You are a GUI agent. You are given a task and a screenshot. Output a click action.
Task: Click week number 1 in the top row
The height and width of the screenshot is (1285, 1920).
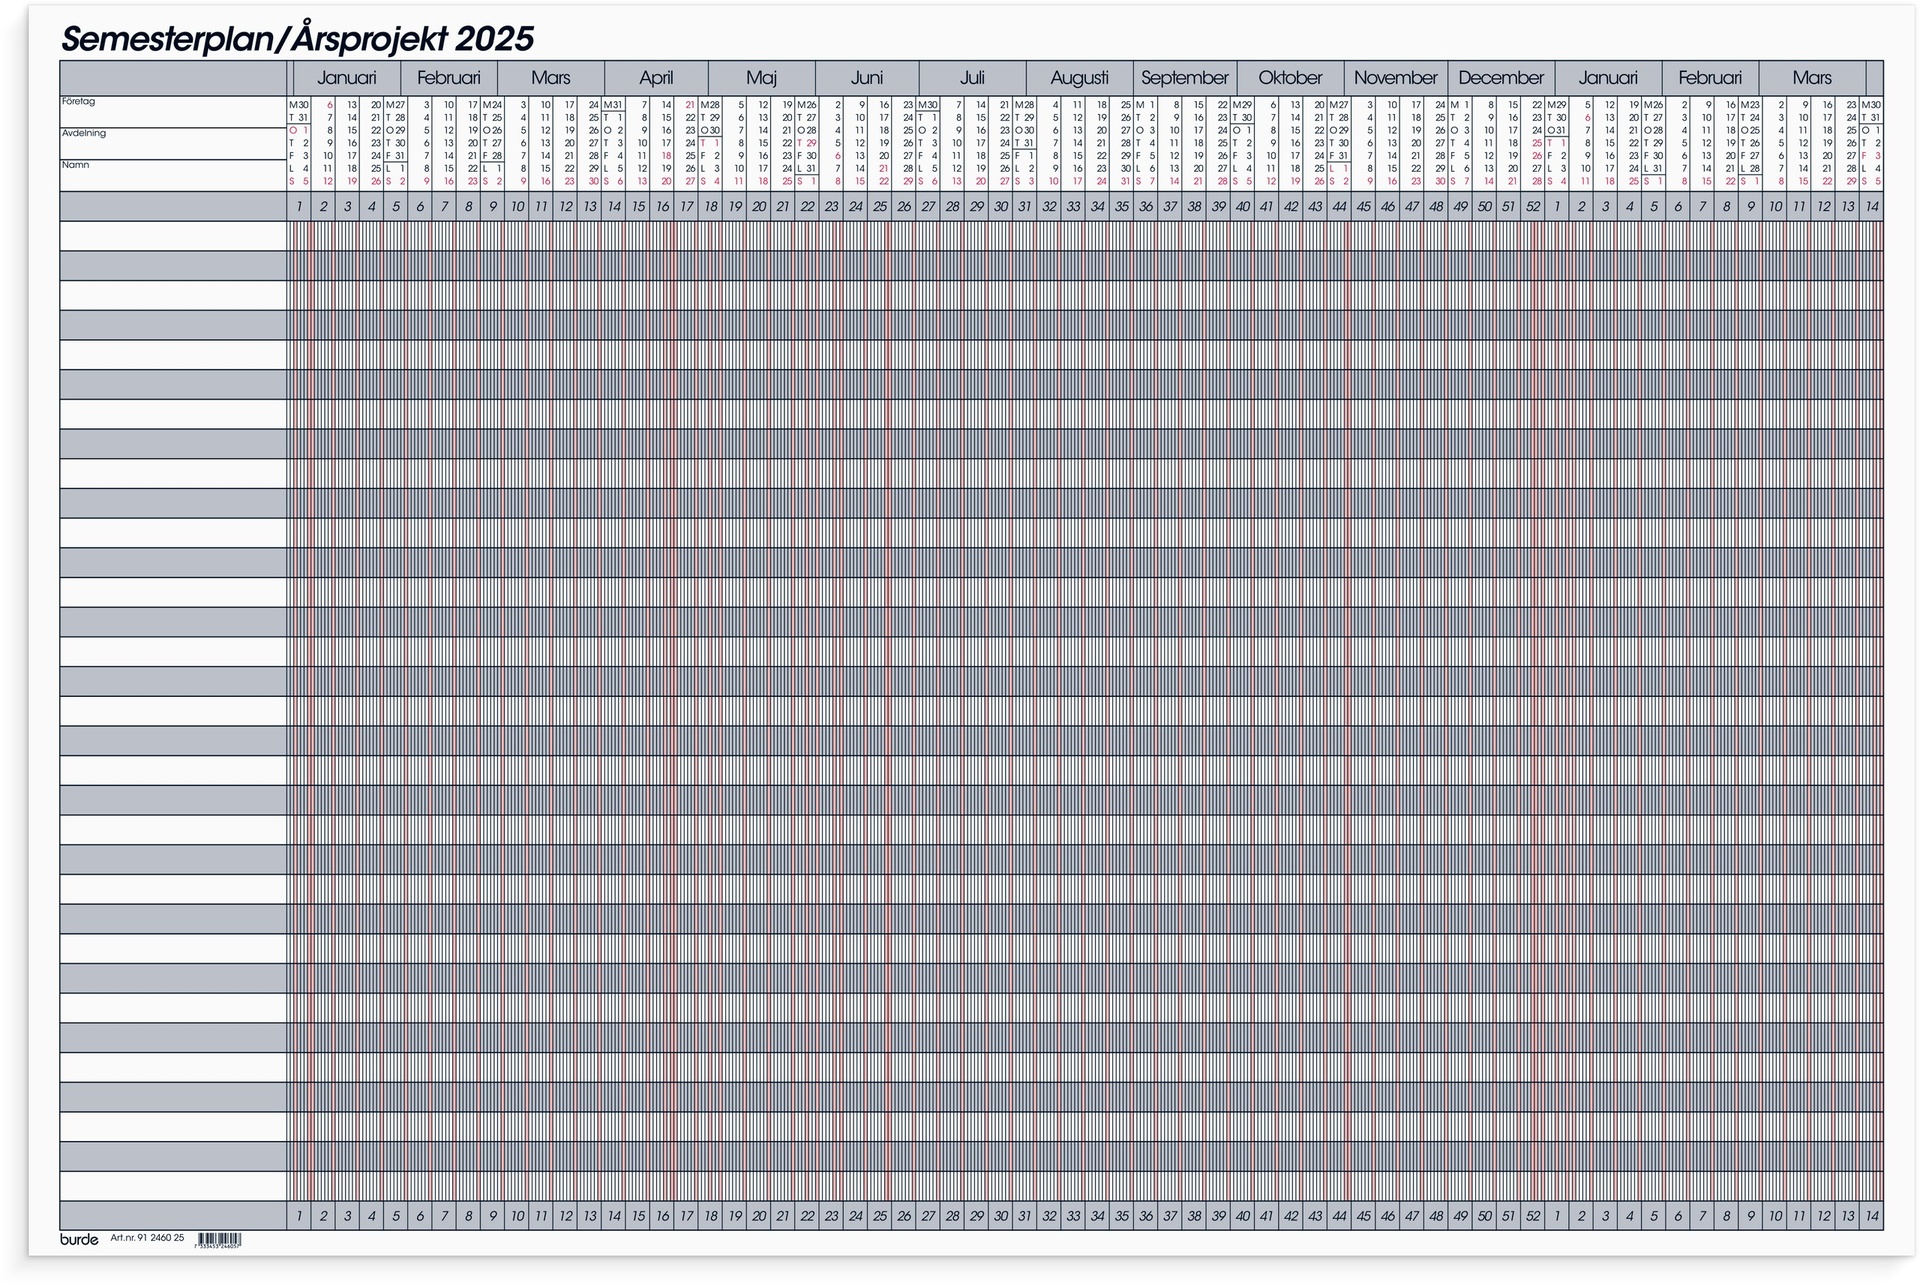click(x=299, y=207)
